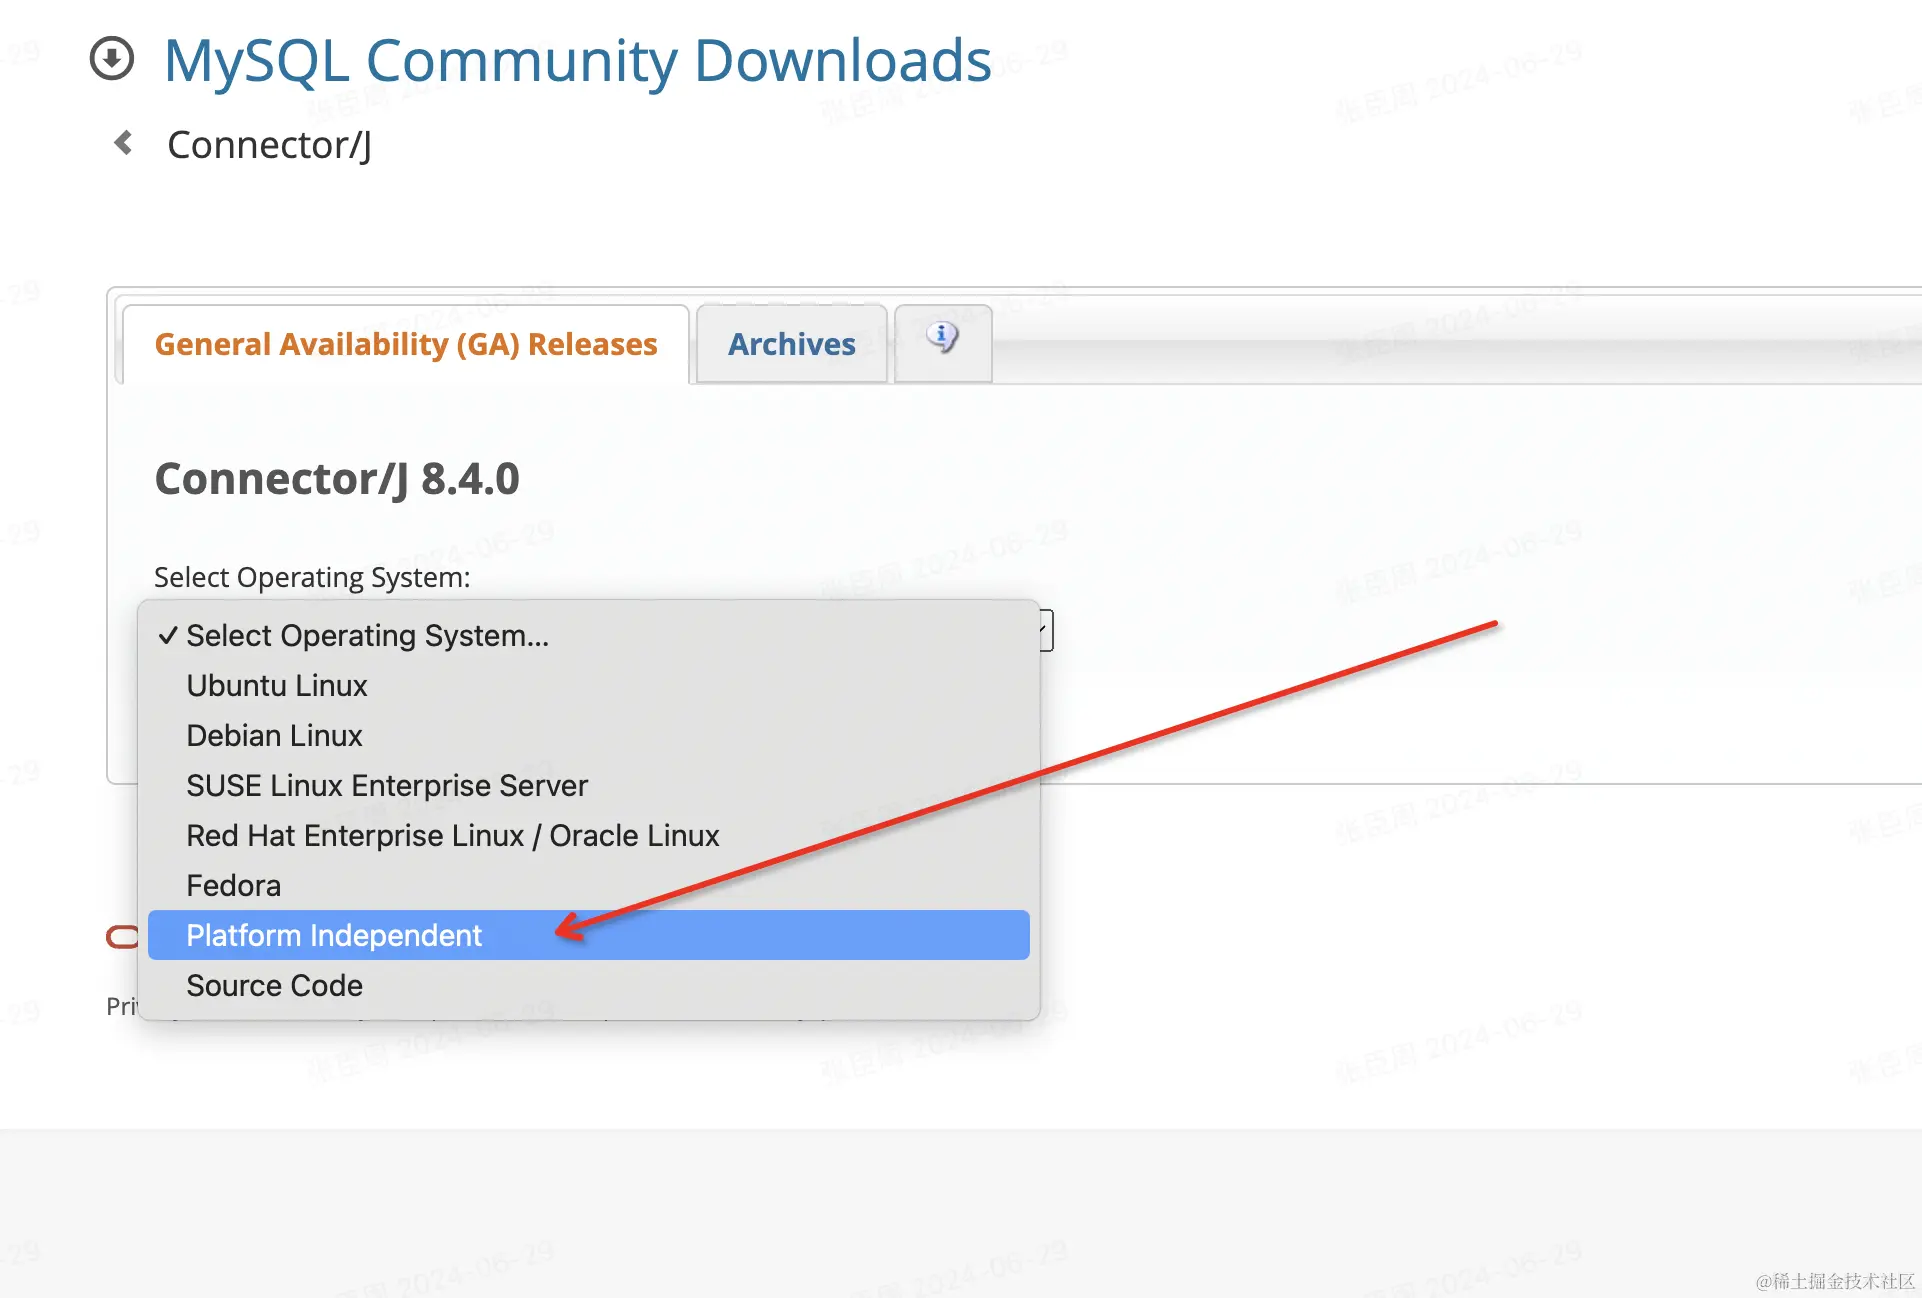Screen dimensions: 1922x1298
Task: Click the Connector/J 8.4.0 heading
Action: coord(337,479)
